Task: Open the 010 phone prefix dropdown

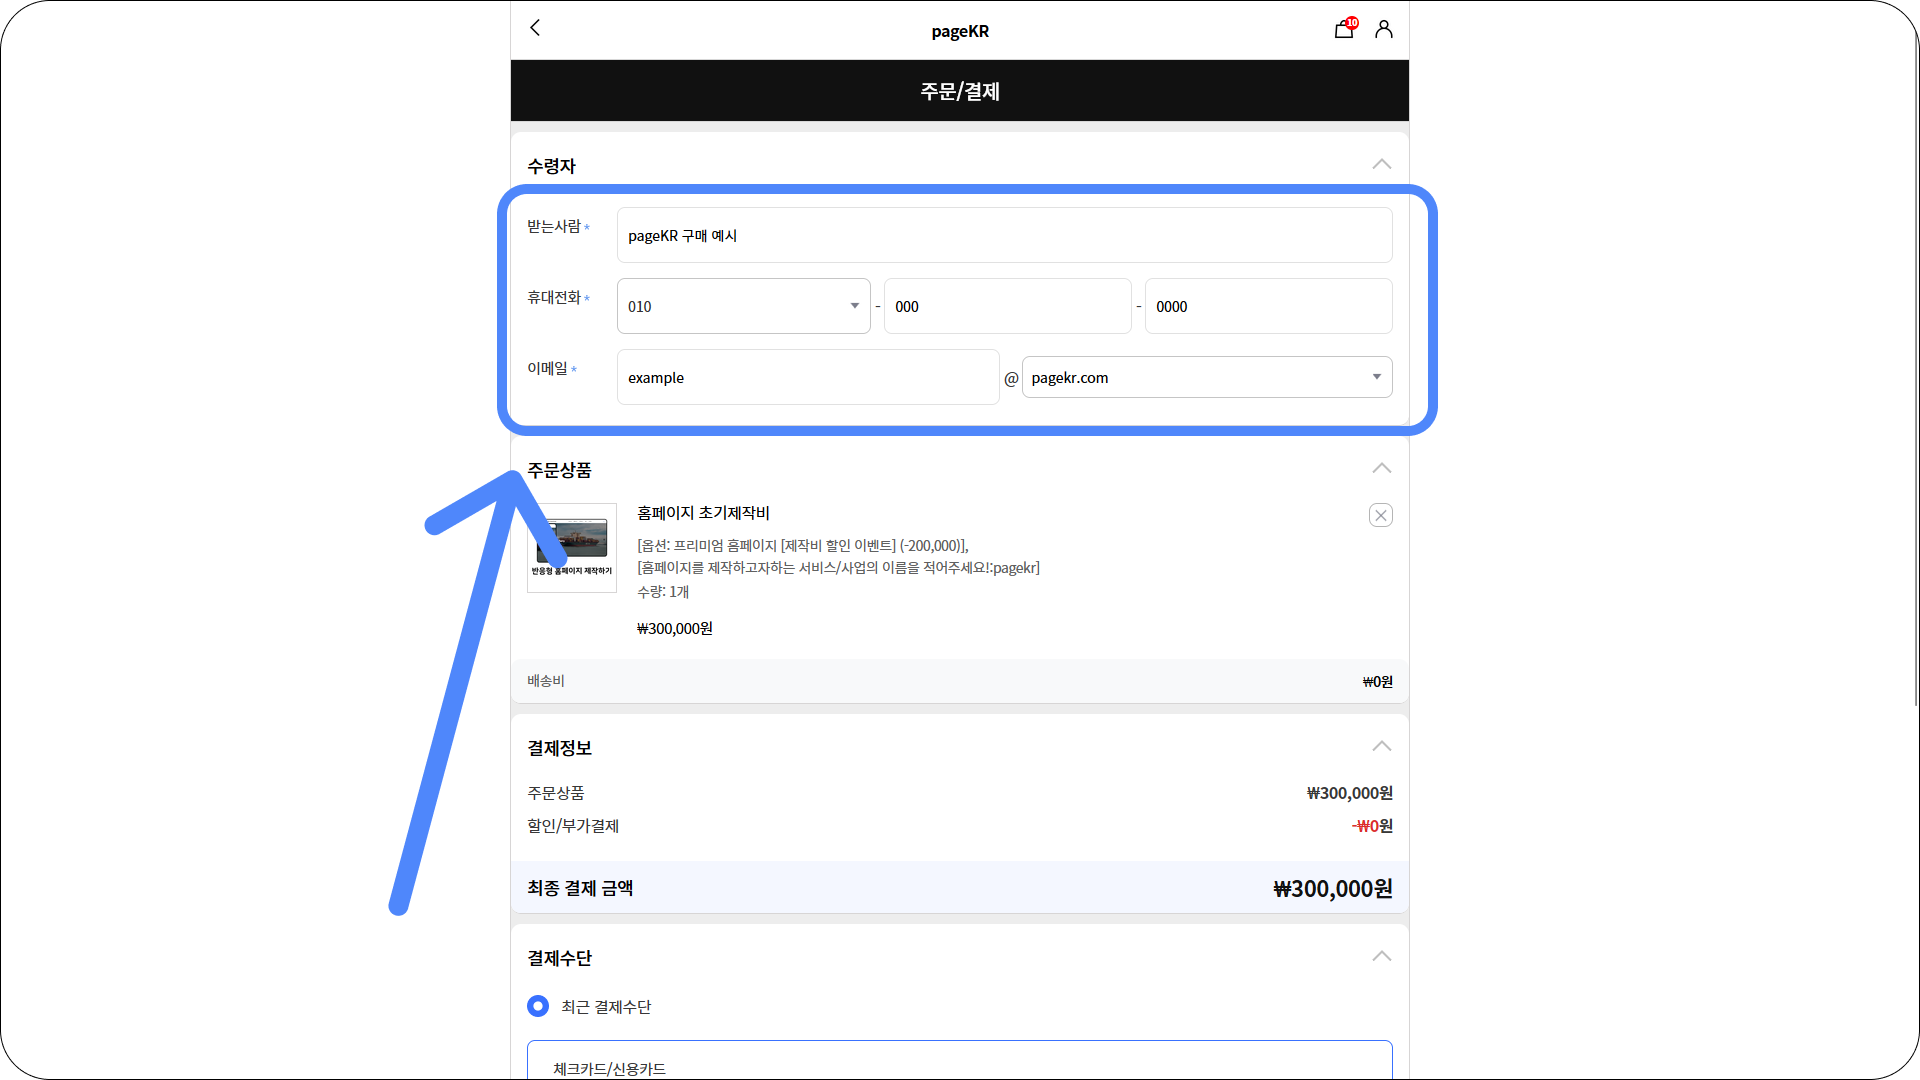Action: coord(743,306)
